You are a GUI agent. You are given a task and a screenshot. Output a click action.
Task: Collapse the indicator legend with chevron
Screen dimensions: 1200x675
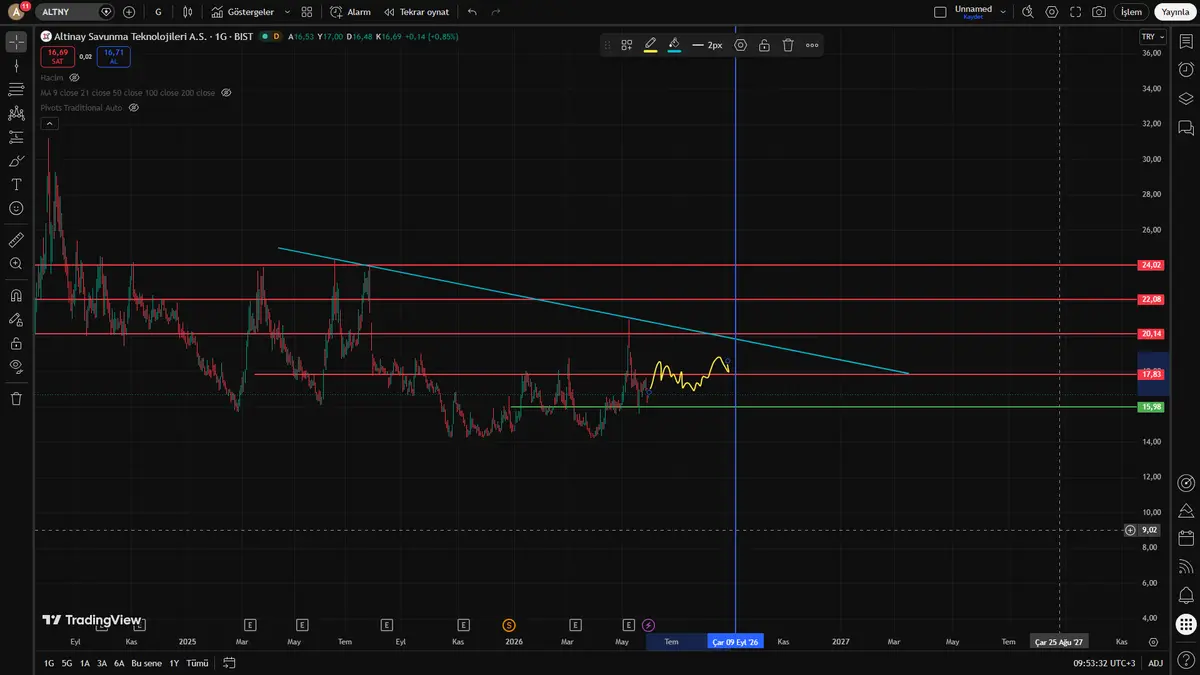tap(49, 124)
